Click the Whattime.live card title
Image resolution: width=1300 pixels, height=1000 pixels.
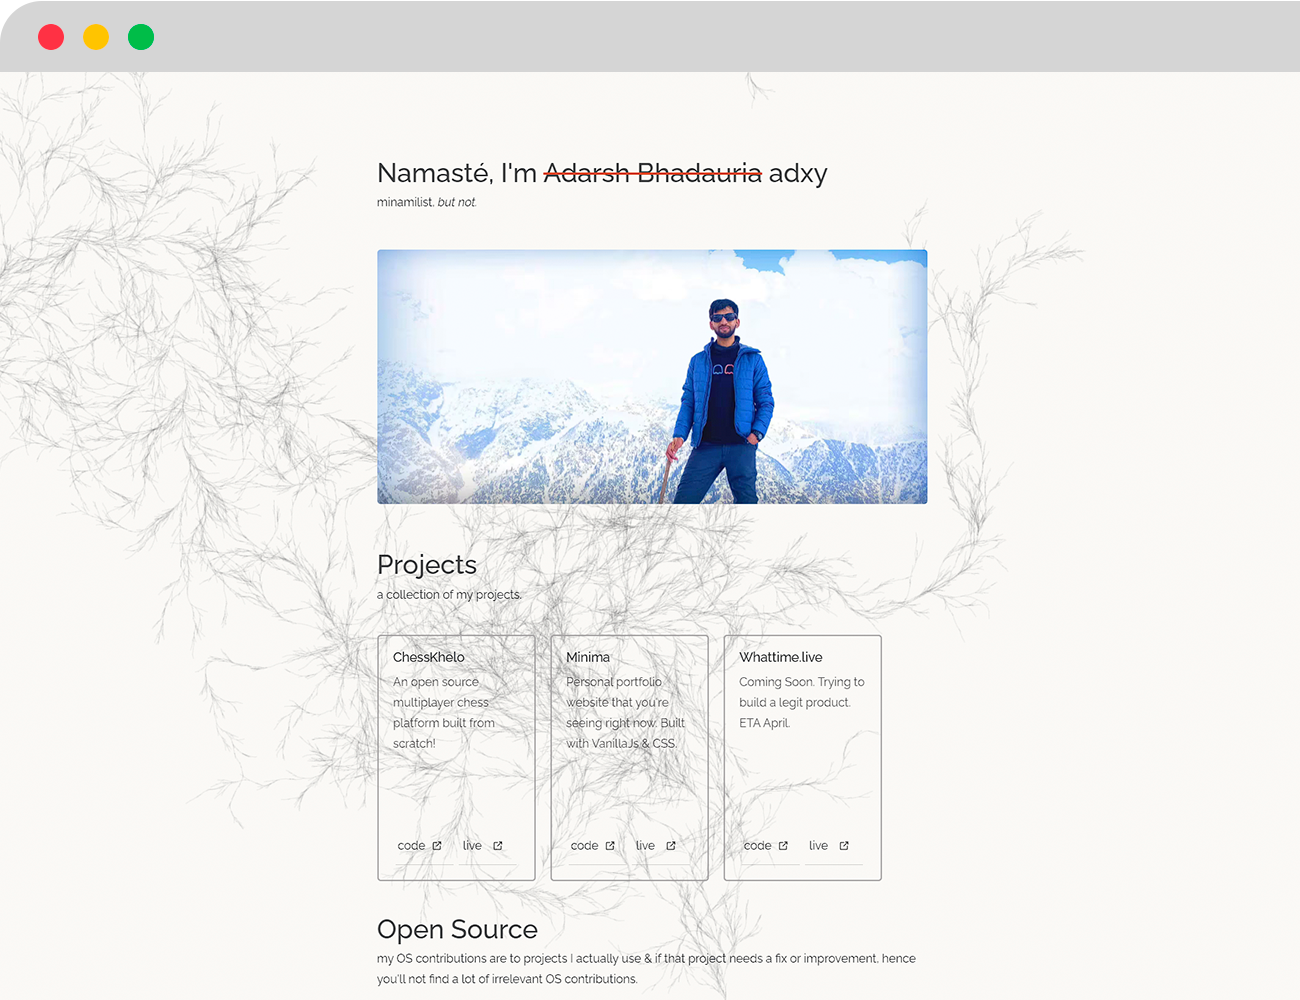coord(781,657)
